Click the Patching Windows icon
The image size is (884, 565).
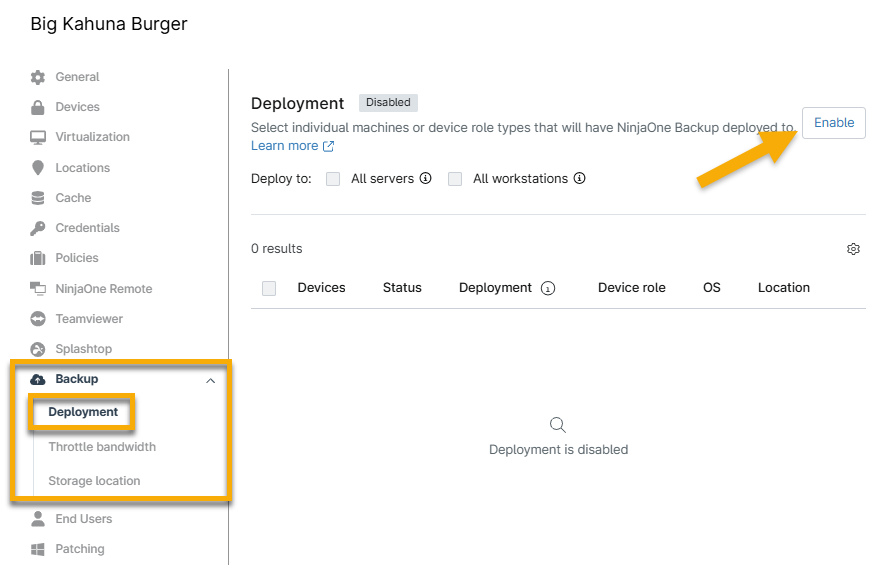pos(38,549)
